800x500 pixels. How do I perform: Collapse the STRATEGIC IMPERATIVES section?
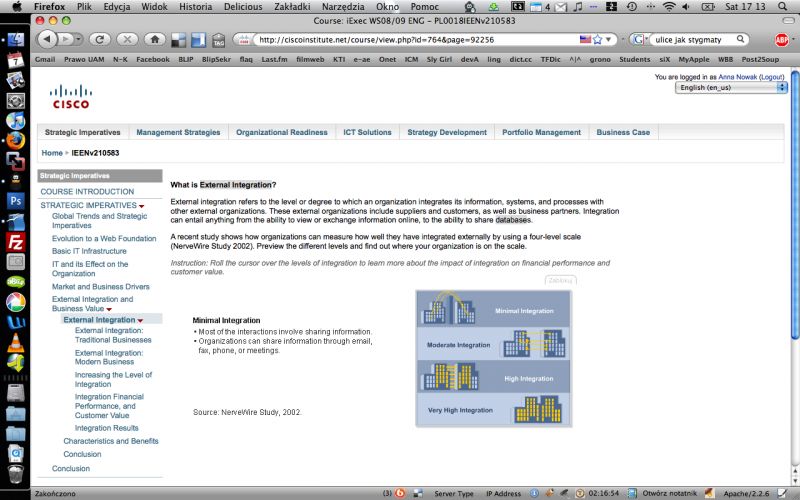pos(141,206)
